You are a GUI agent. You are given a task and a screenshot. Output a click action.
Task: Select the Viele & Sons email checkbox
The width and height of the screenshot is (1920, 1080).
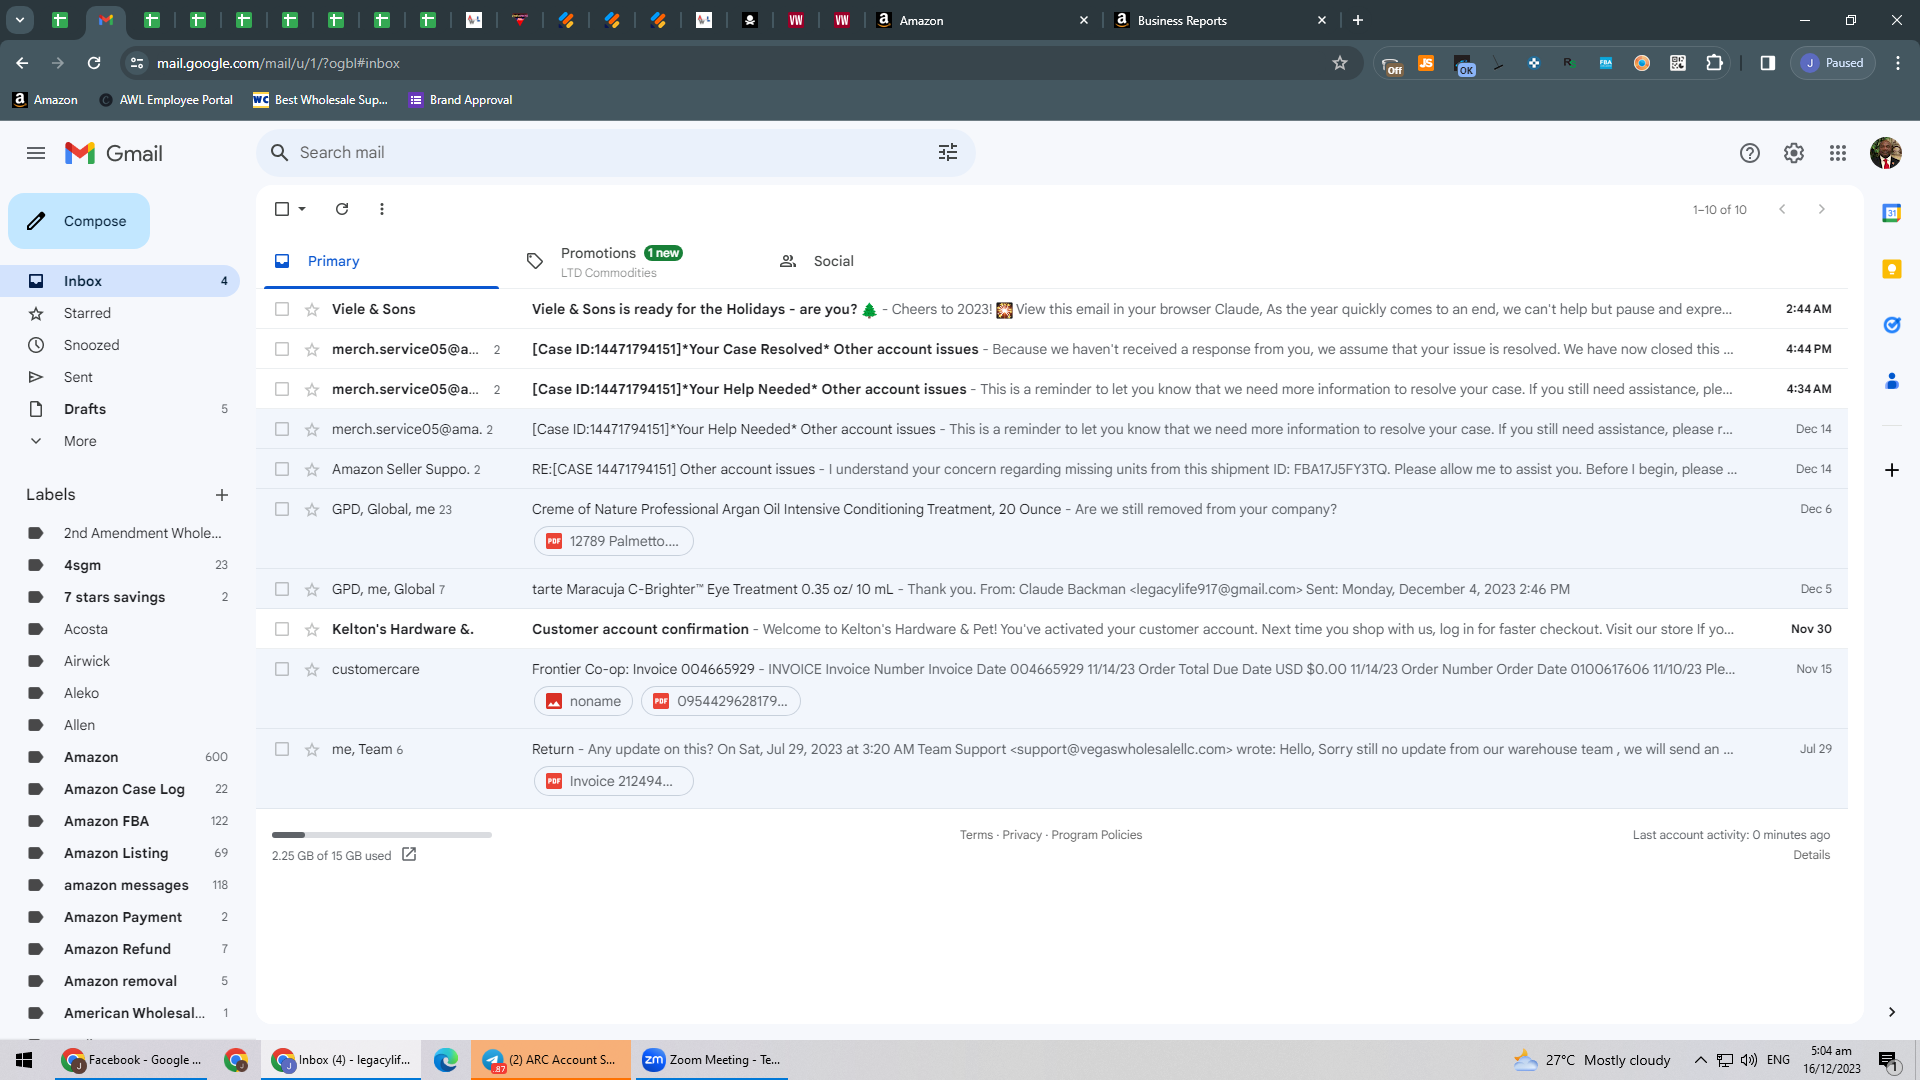(282, 309)
